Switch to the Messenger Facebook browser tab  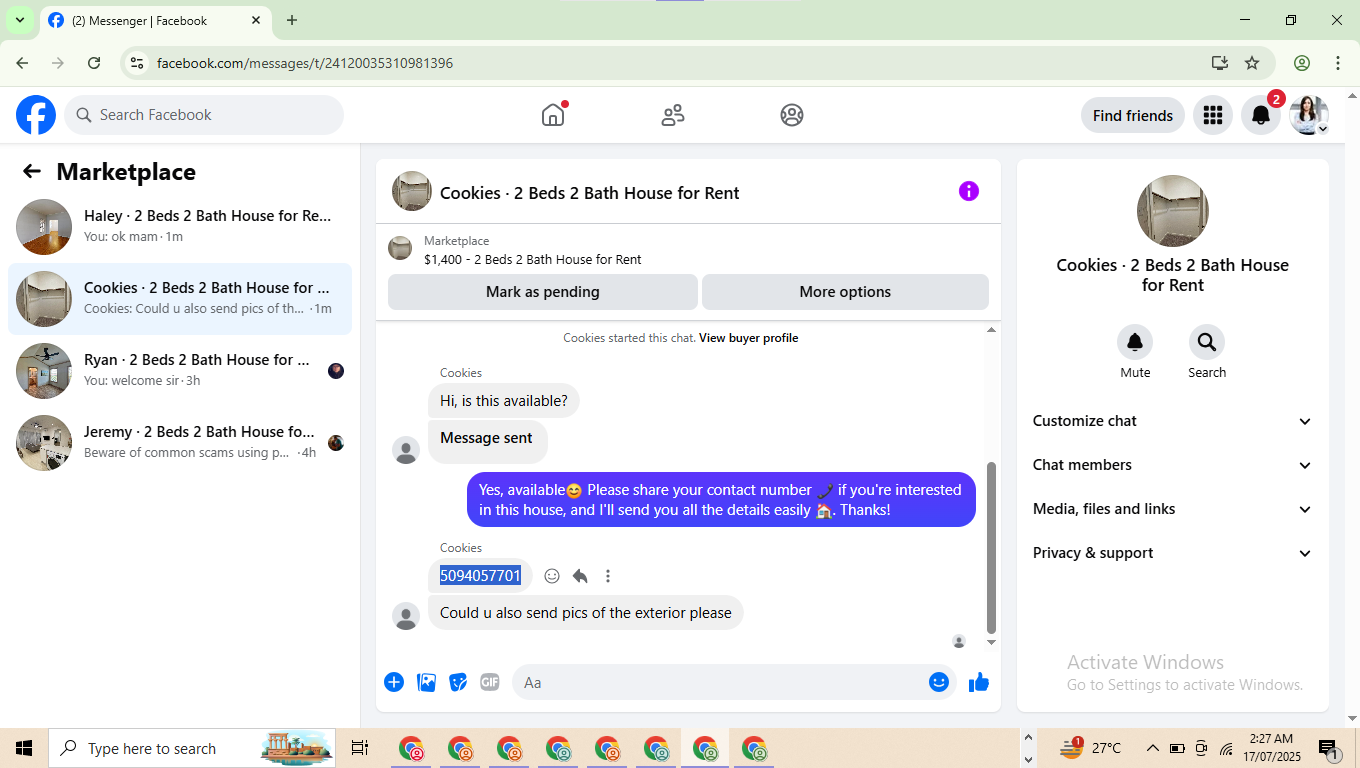pyautogui.click(x=155, y=20)
